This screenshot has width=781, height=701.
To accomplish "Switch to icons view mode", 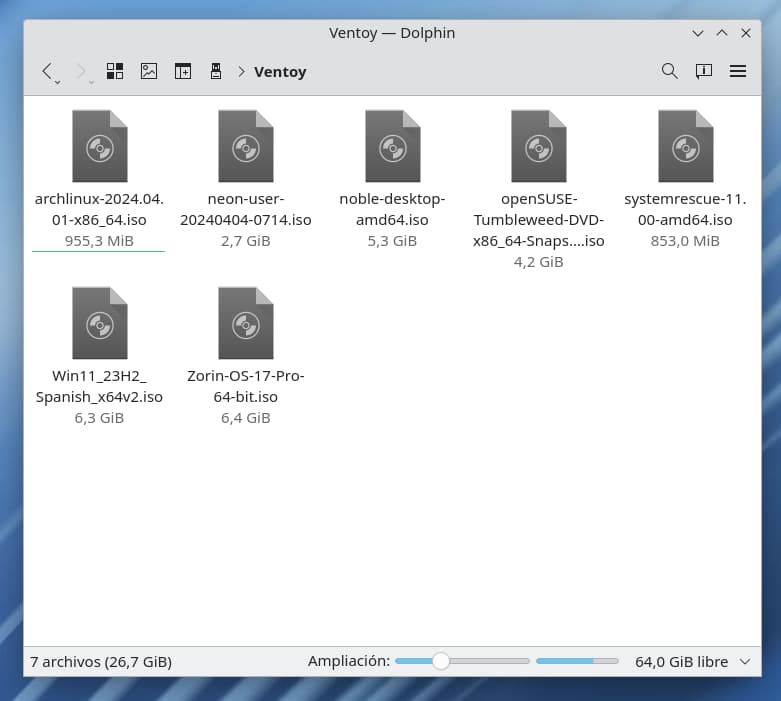I will tap(115, 72).
